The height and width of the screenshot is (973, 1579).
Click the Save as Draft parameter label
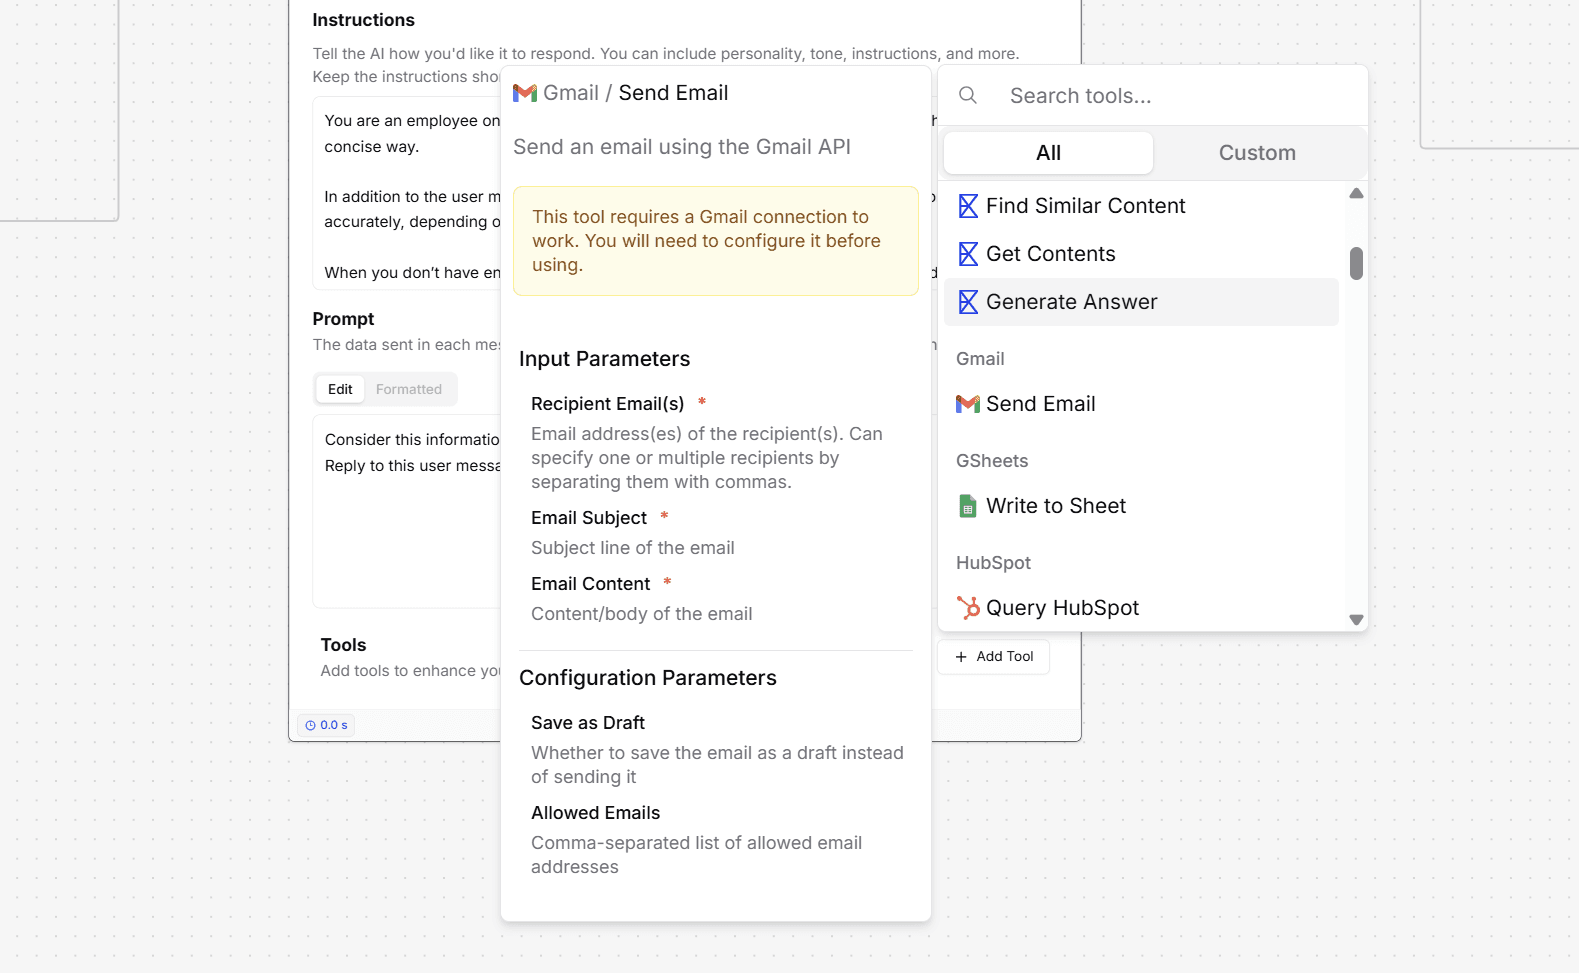pos(588,723)
